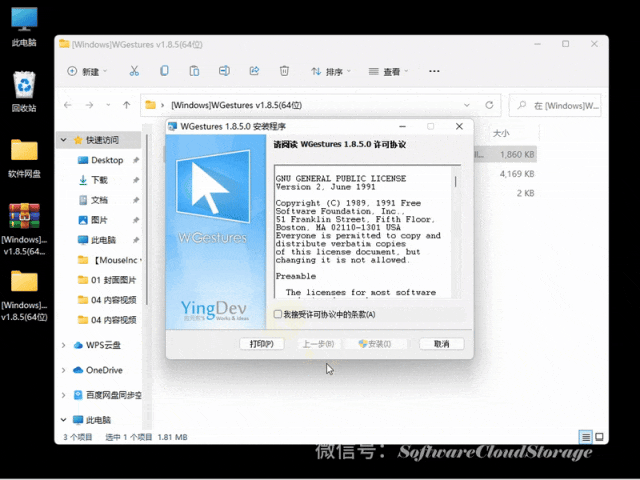Select 图片 pictures in sidebar

click(99, 220)
